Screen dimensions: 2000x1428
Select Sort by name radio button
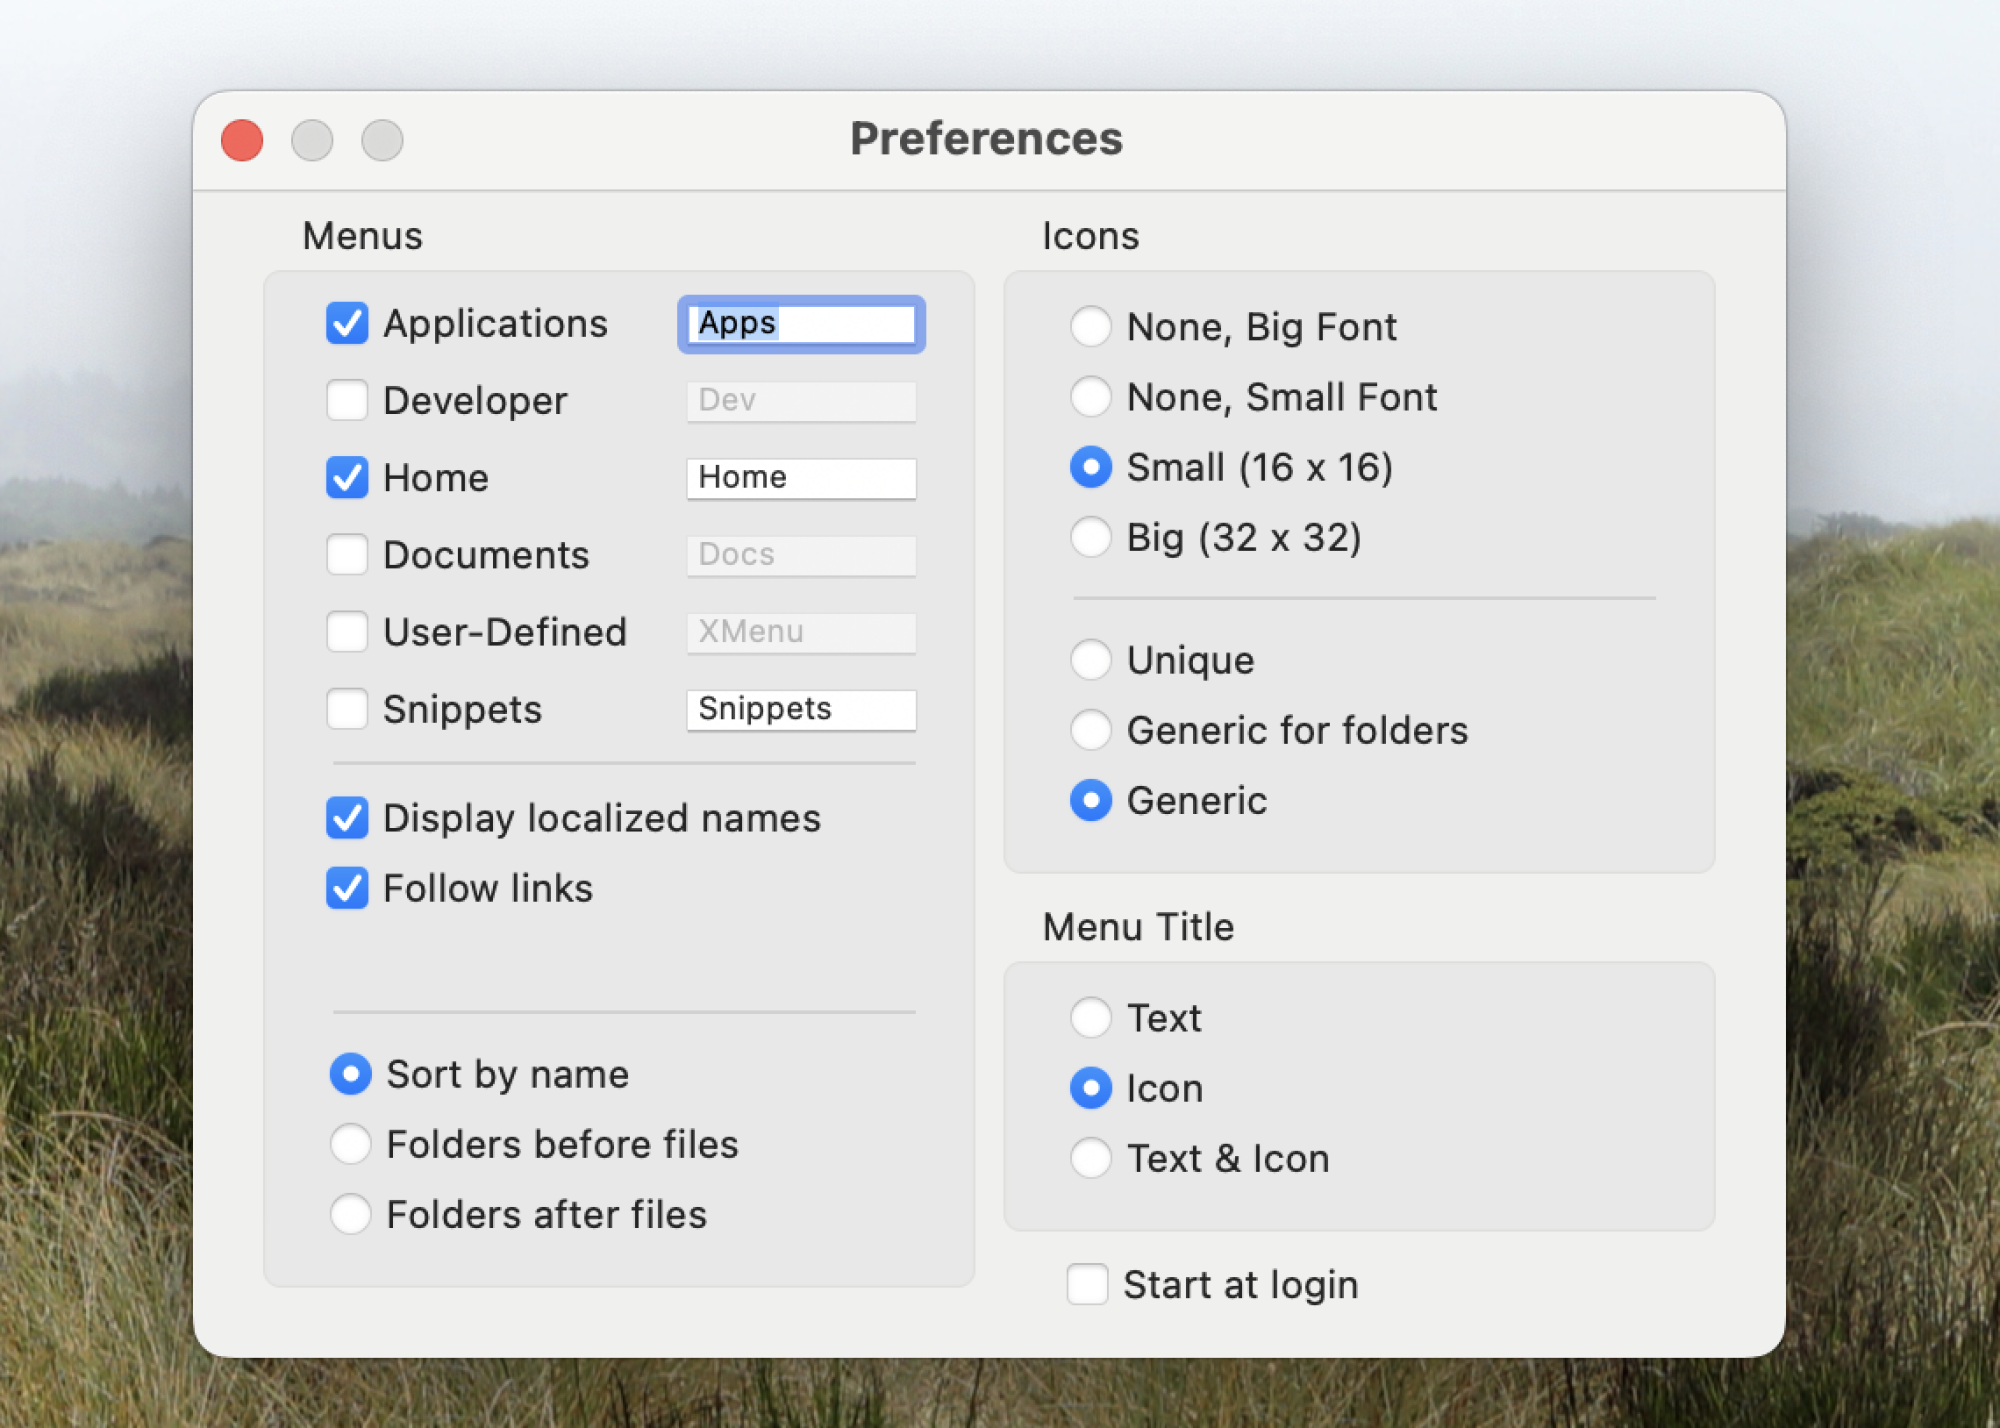pos(351,1074)
